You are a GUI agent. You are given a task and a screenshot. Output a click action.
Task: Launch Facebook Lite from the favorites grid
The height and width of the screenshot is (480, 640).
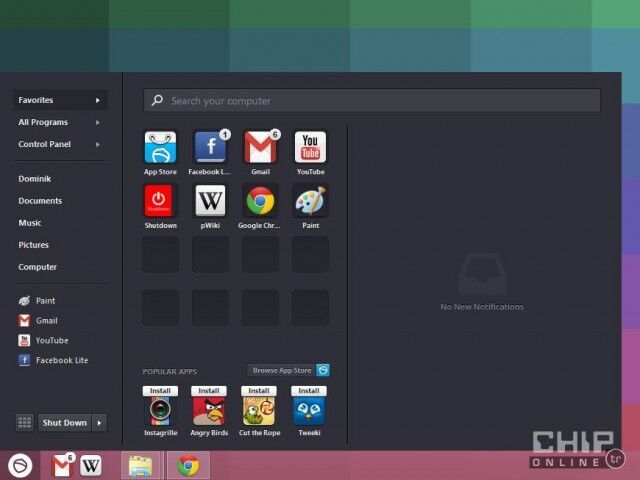click(210, 148)
